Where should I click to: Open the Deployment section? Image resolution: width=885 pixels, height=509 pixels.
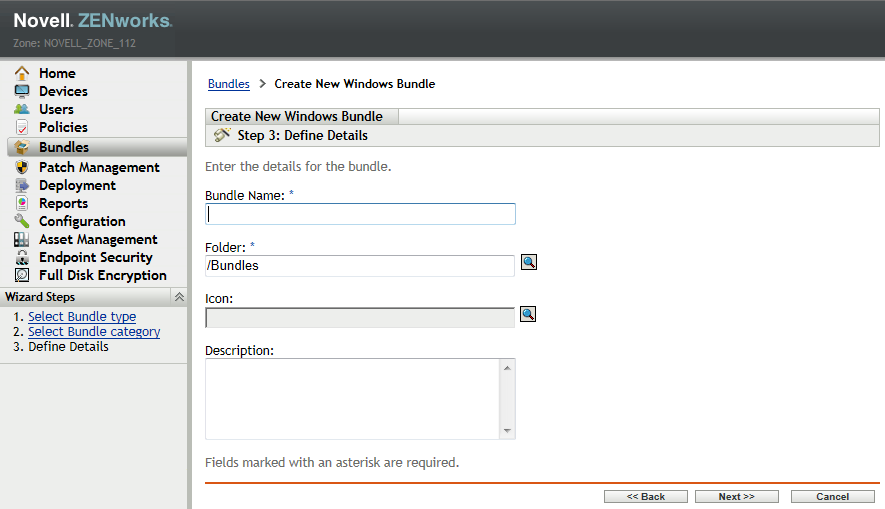[x=77, y=186]
